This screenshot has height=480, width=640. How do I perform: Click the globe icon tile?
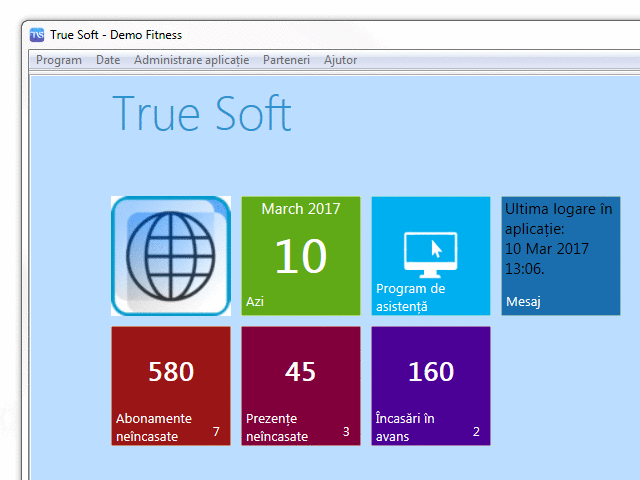(171, 256)
